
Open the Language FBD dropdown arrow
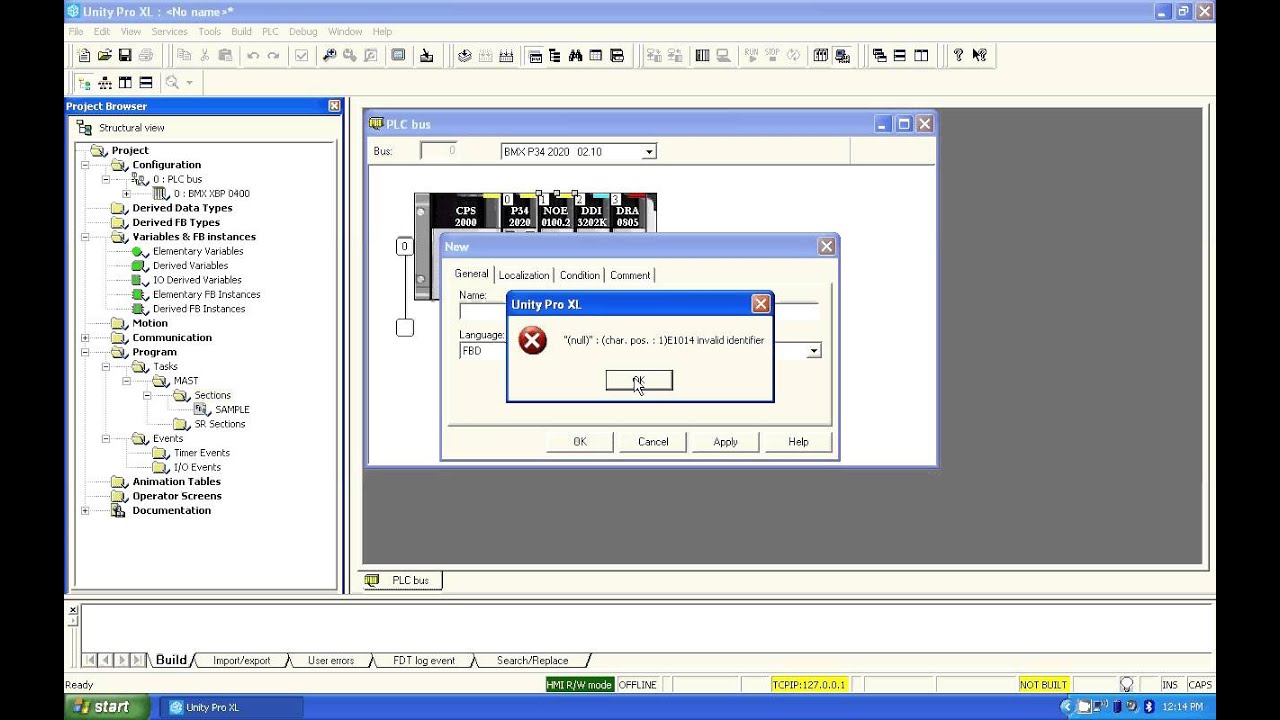(x=814, y=351)
